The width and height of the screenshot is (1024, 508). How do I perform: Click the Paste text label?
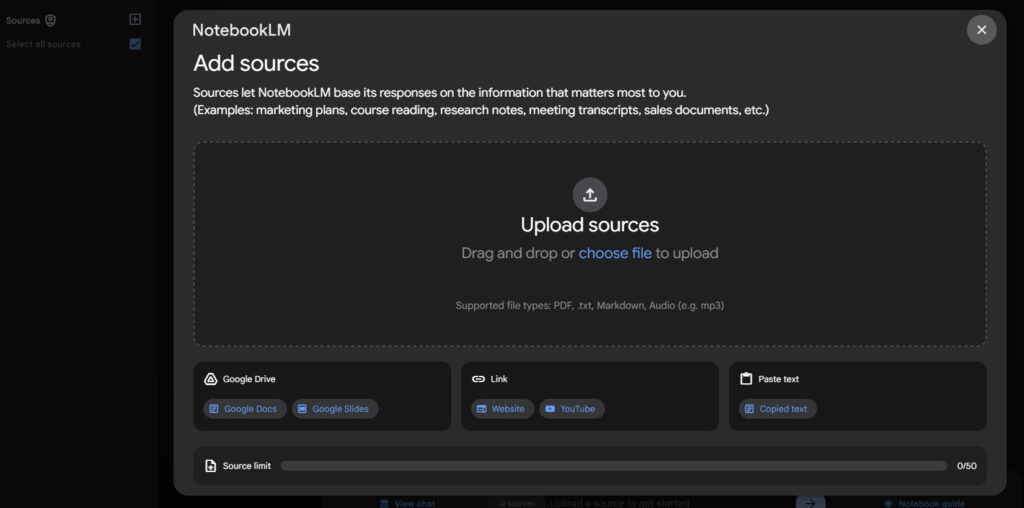point(778,379)
